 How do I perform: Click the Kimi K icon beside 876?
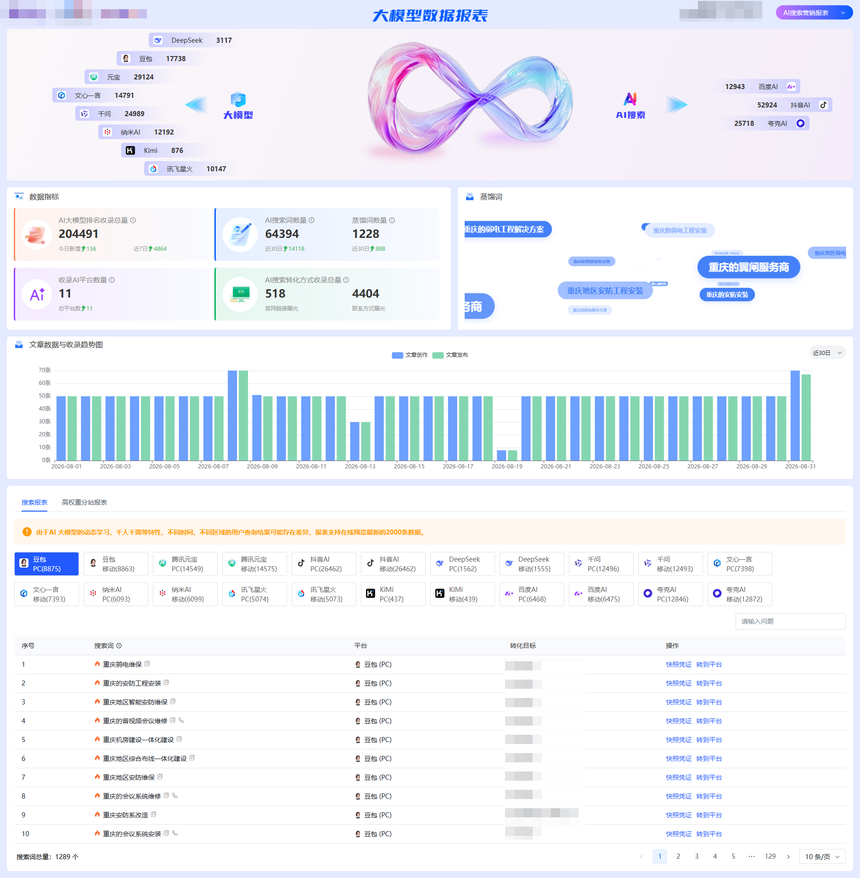(x=130, y=150)
